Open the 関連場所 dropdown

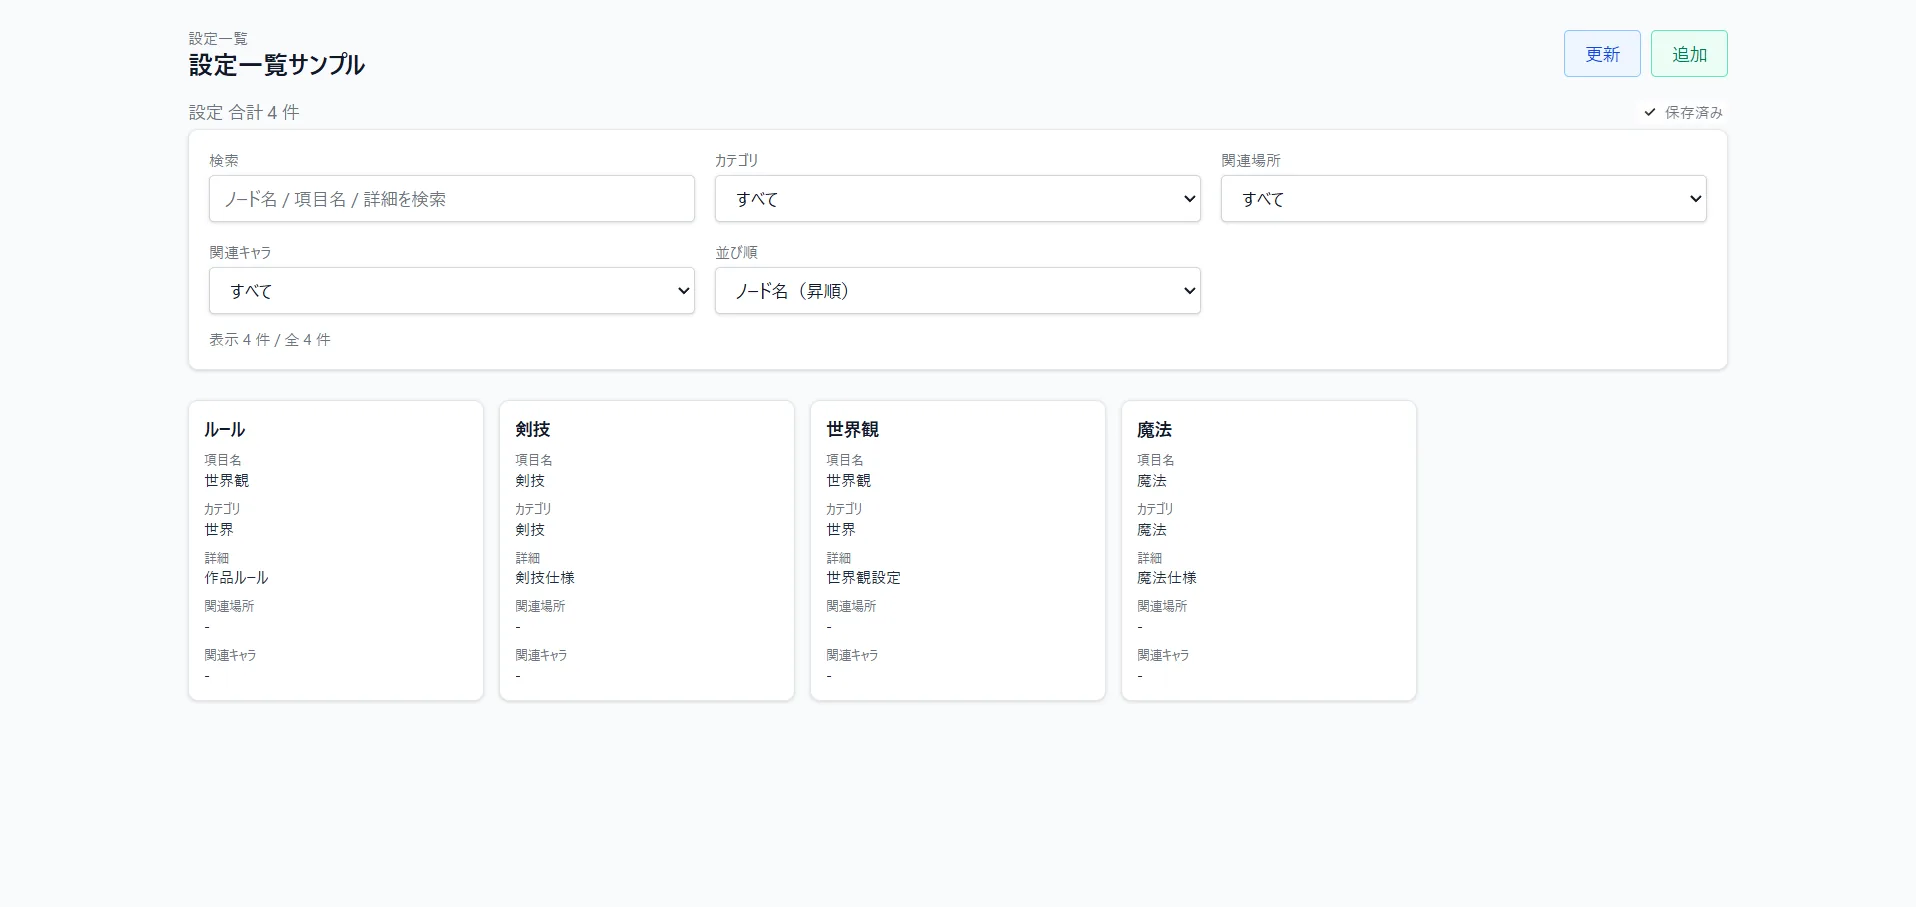(x=1464, y=199)
